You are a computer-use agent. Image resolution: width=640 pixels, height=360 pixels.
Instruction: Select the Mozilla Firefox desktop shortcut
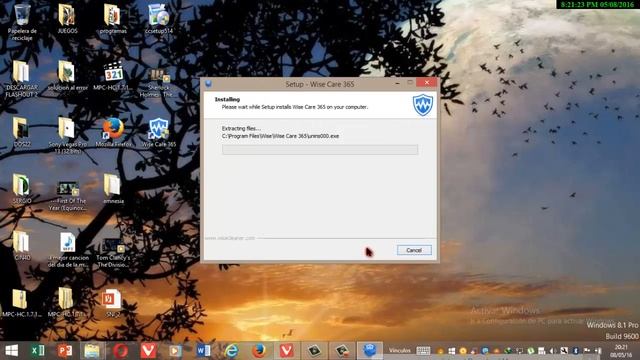(113, 132)
